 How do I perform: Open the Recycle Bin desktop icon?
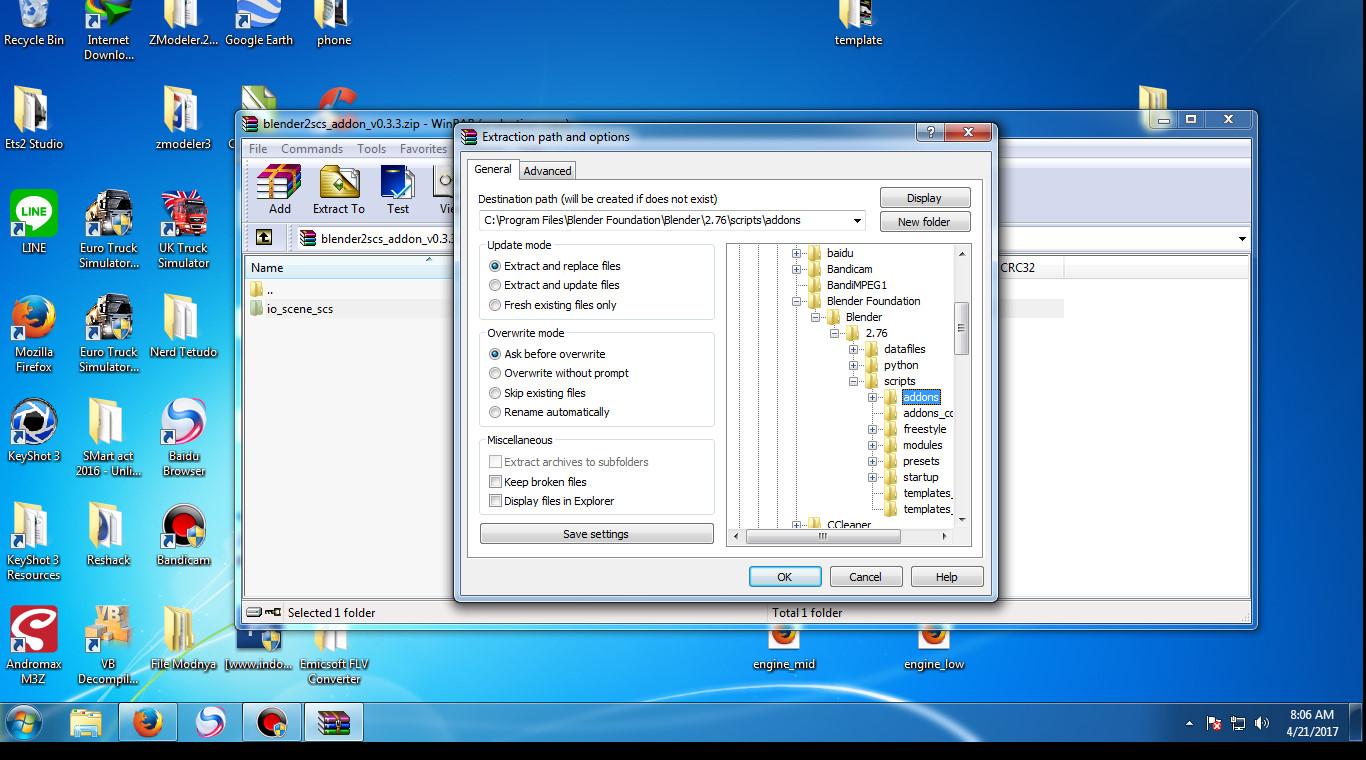pyautogui.click(x=34, y=25)
